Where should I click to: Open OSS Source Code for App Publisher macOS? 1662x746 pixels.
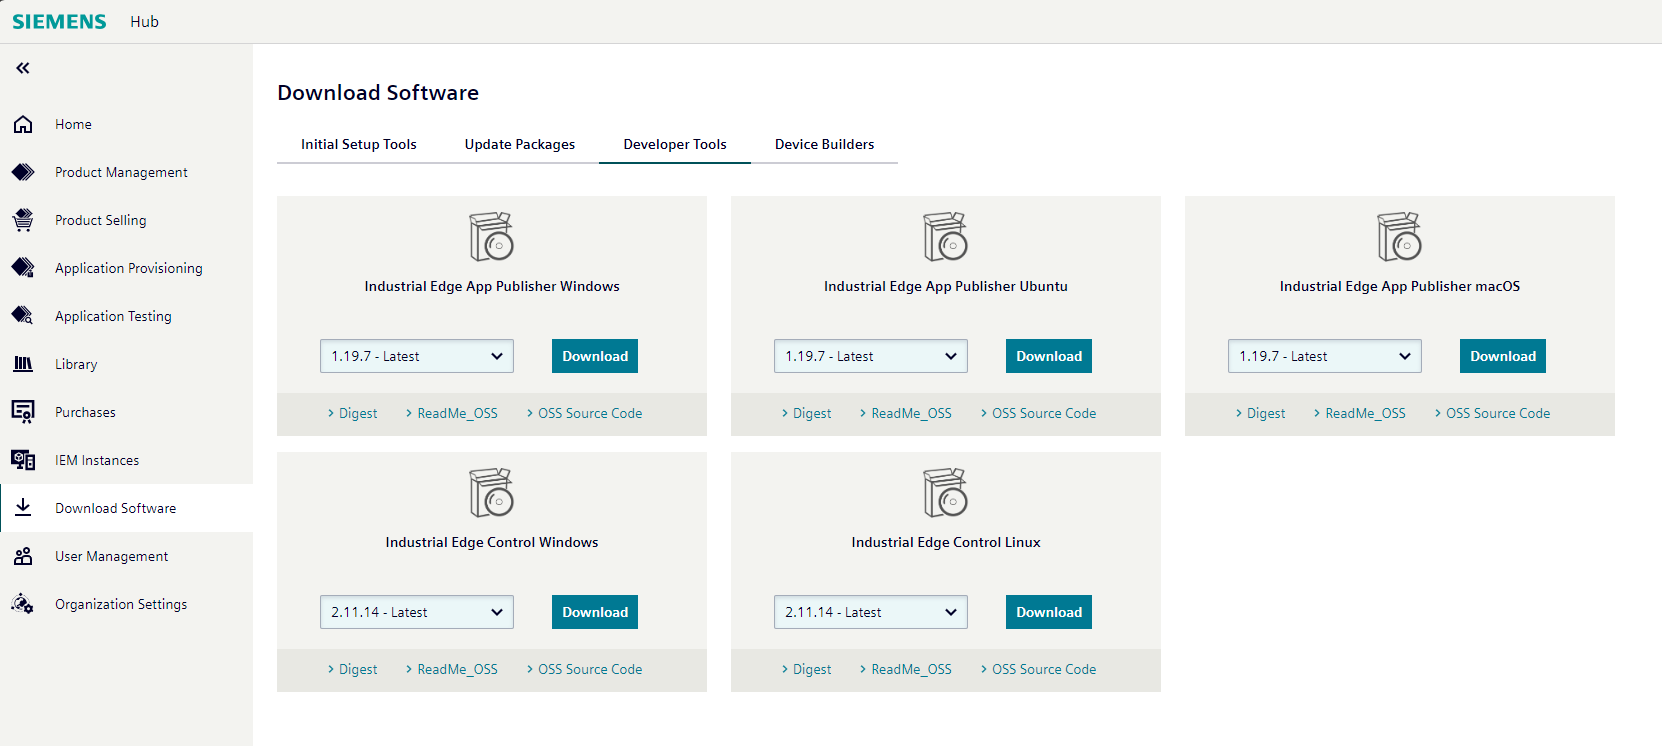click(1493, 413)
